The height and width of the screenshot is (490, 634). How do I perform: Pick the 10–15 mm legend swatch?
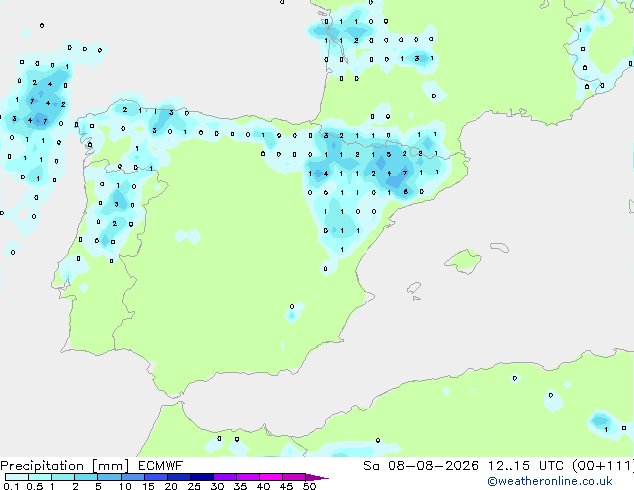coord(133,477)
